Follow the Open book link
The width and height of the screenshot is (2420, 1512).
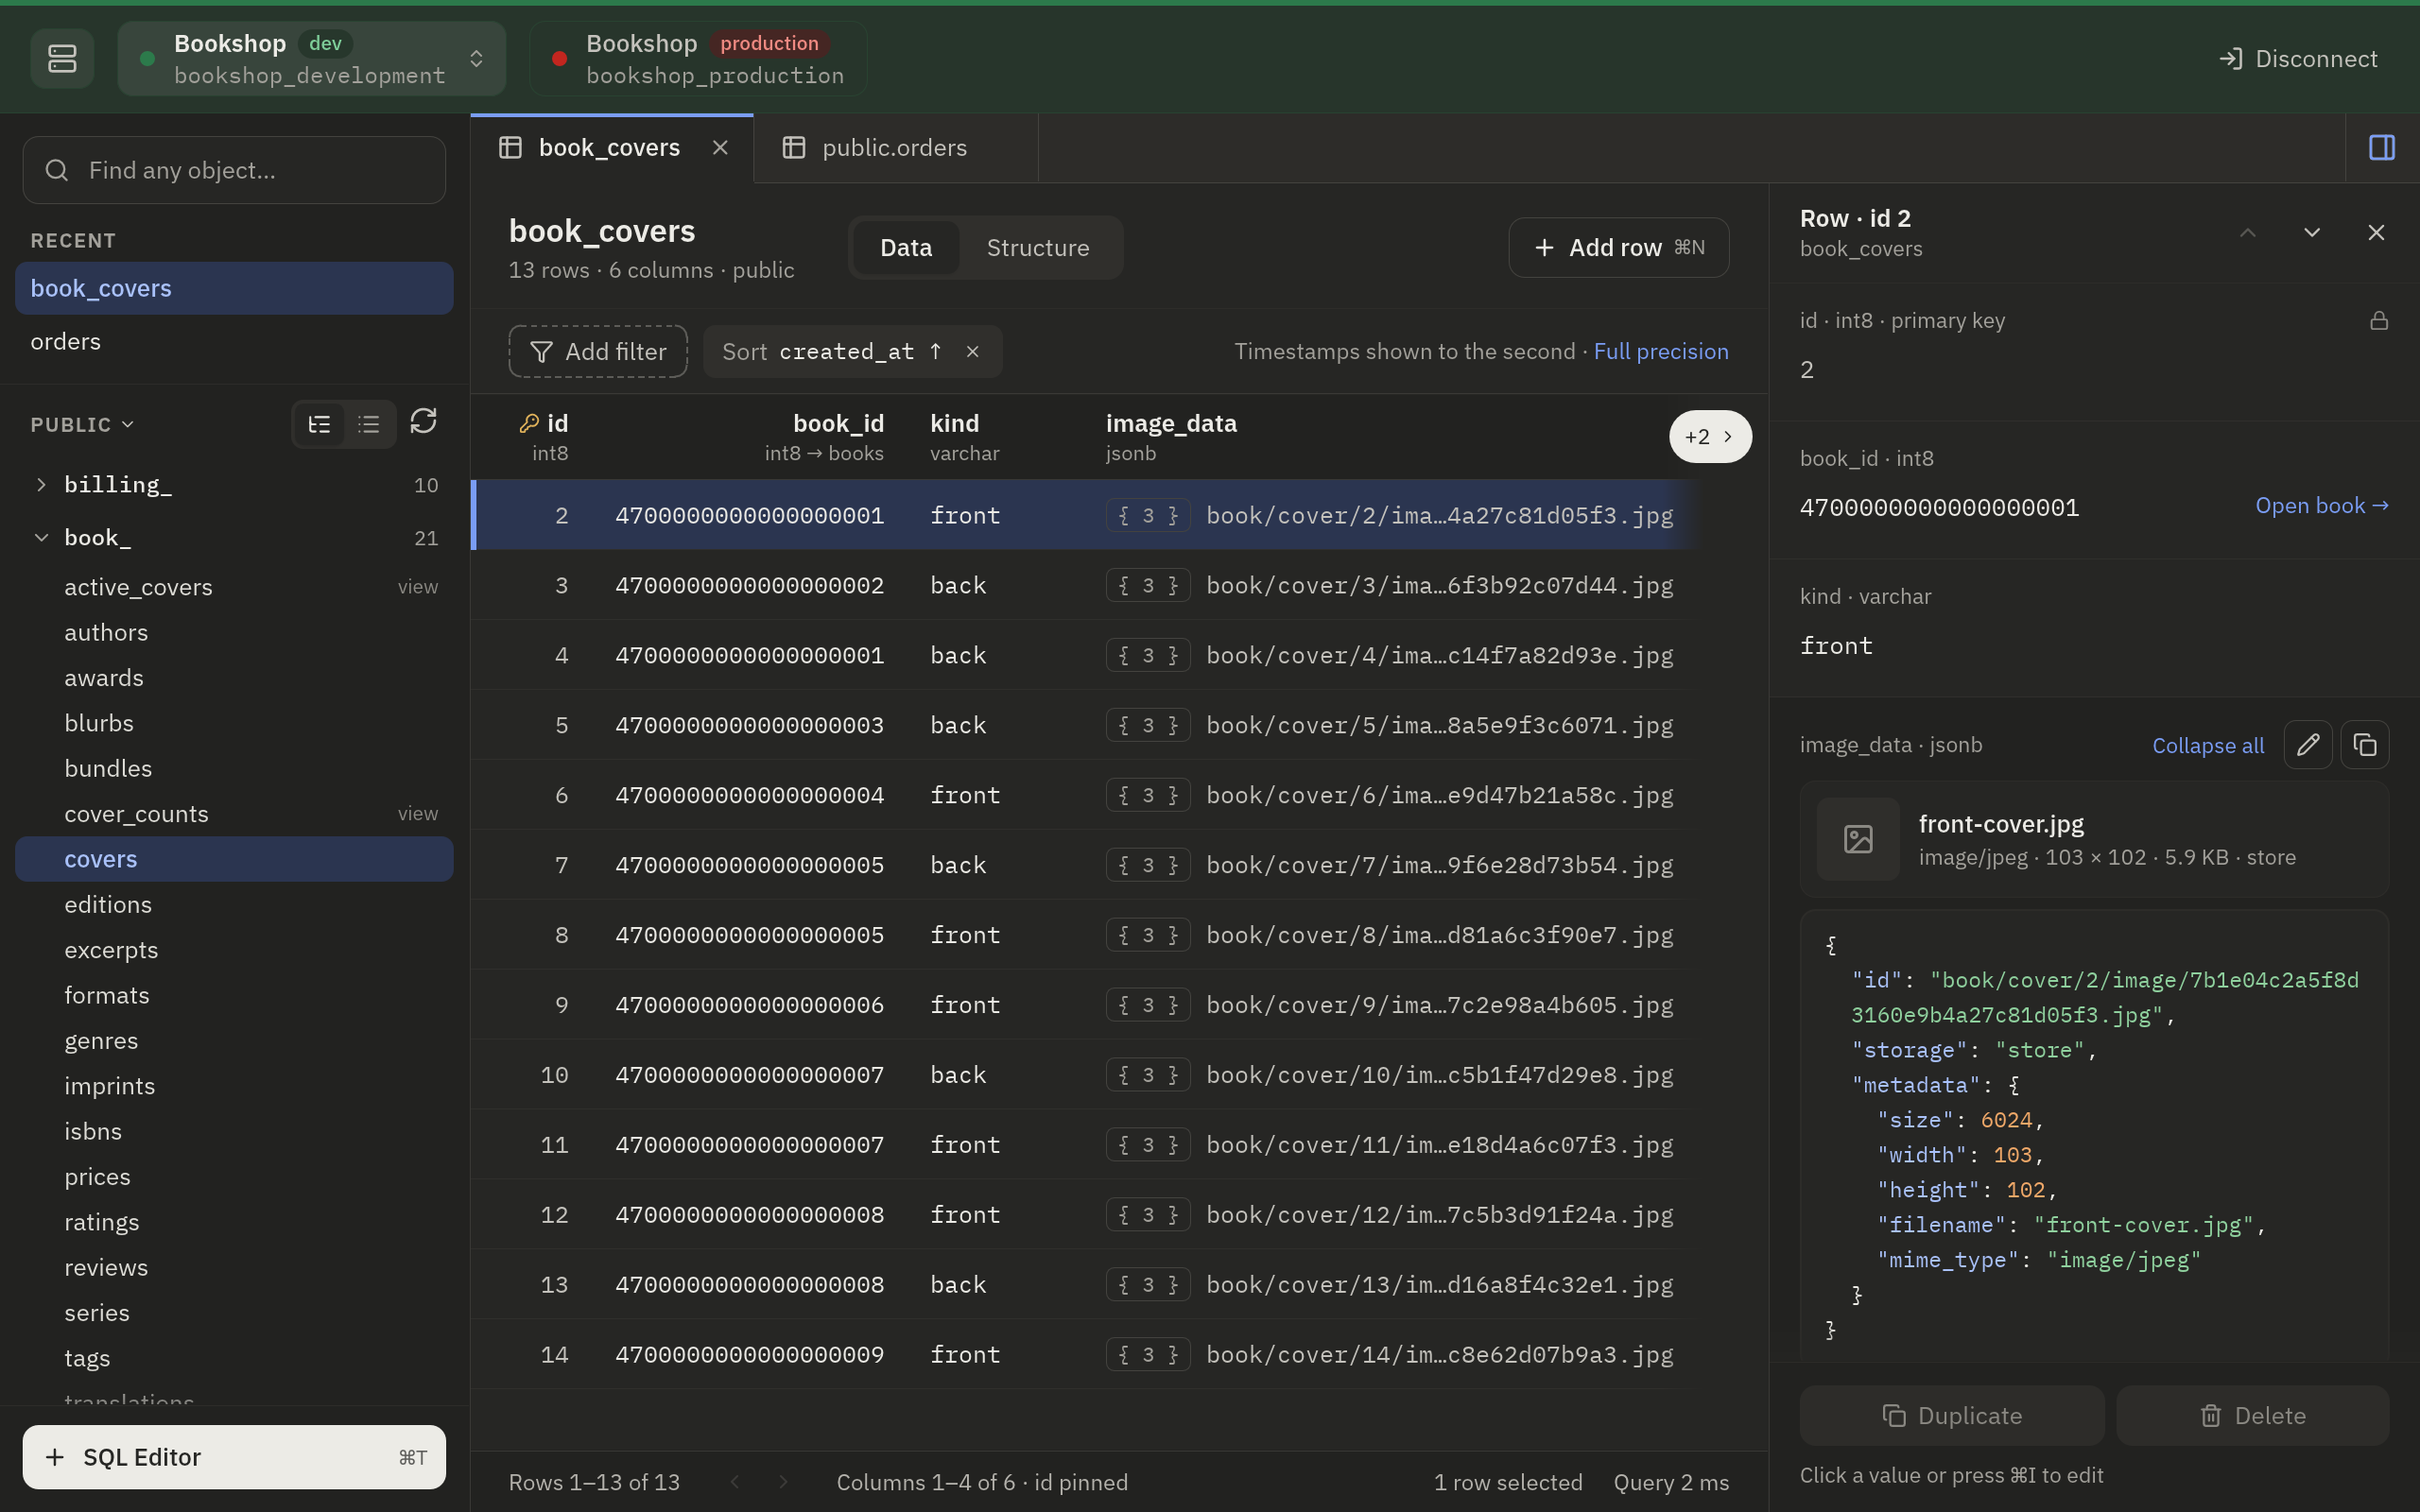click(2322, 506)
